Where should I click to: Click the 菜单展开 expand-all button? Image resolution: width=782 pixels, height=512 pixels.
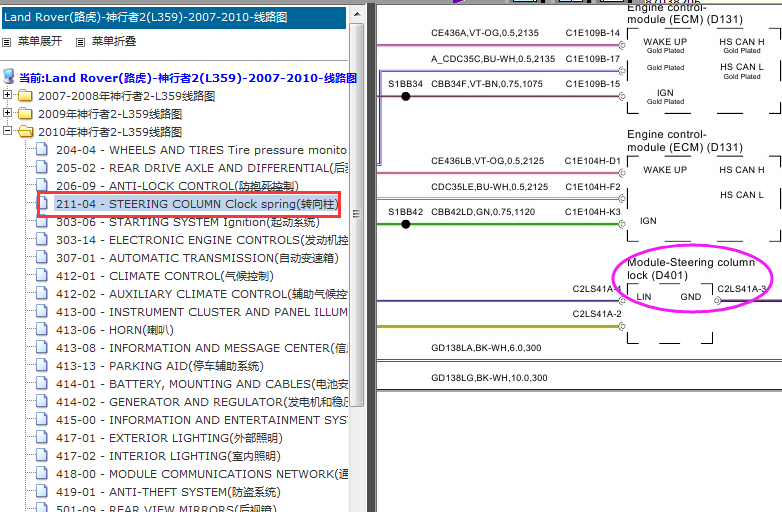pos(40,41)
